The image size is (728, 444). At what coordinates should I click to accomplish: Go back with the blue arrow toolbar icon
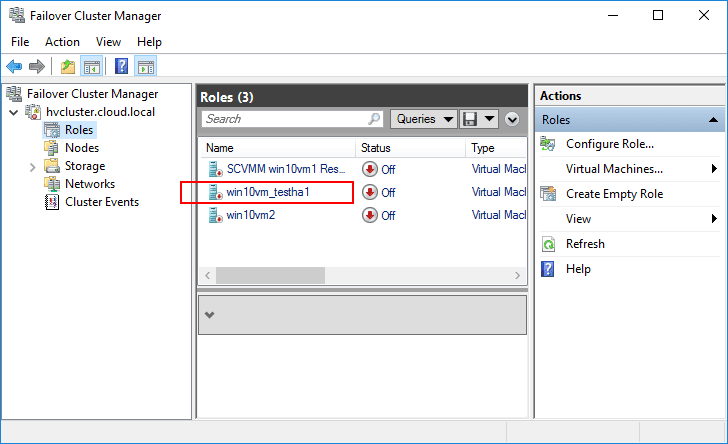pyautogui.click(x=14, y=66)
